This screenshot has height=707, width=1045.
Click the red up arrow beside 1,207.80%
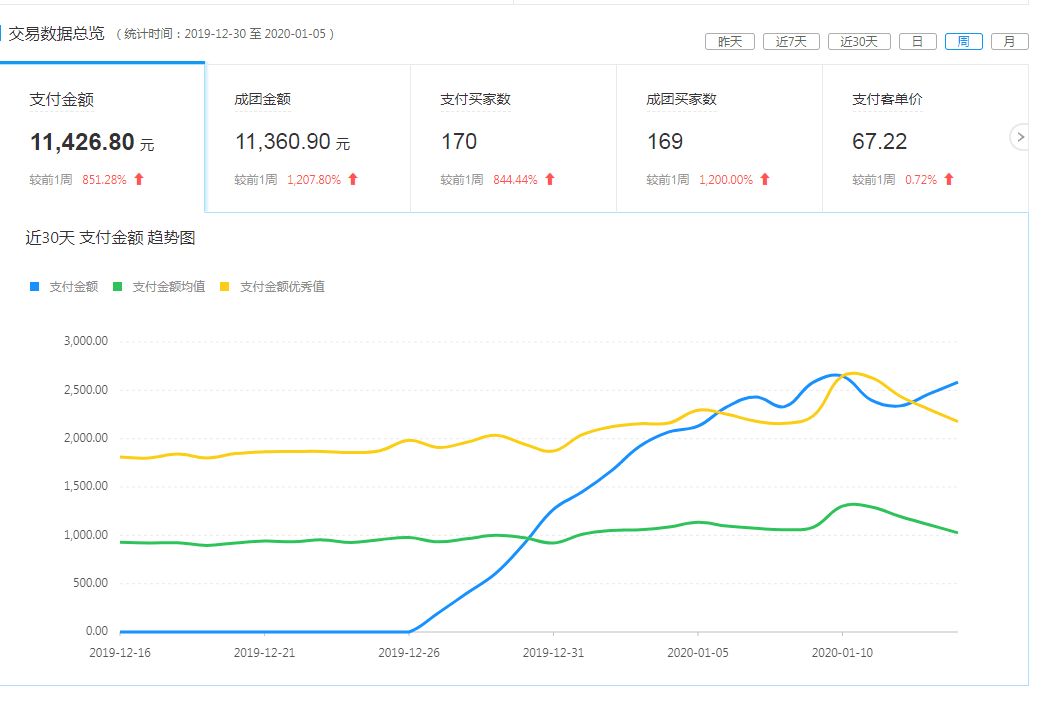(x=353, y=179)
